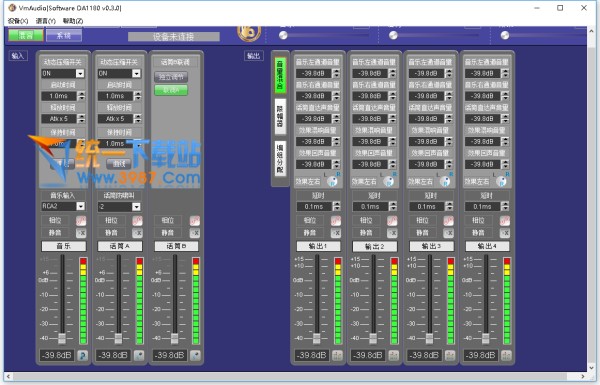Viewport: 600px width, 385px height.
Task: Open the 设备 menu
Action: (x=18, y=21)
